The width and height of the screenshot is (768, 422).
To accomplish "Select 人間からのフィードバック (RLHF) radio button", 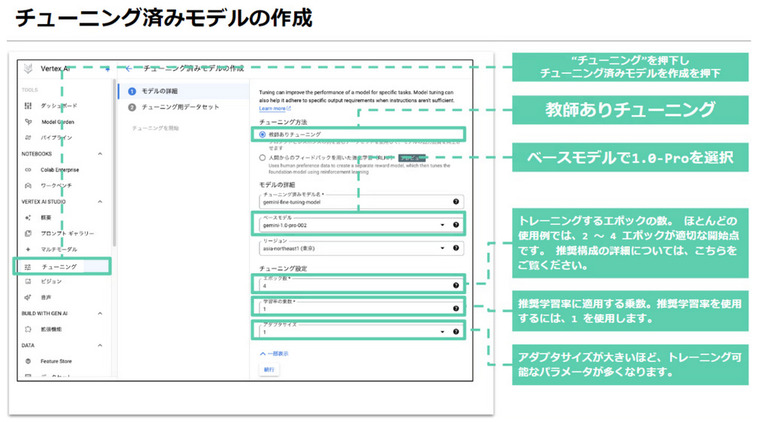I will pos(262,158).
